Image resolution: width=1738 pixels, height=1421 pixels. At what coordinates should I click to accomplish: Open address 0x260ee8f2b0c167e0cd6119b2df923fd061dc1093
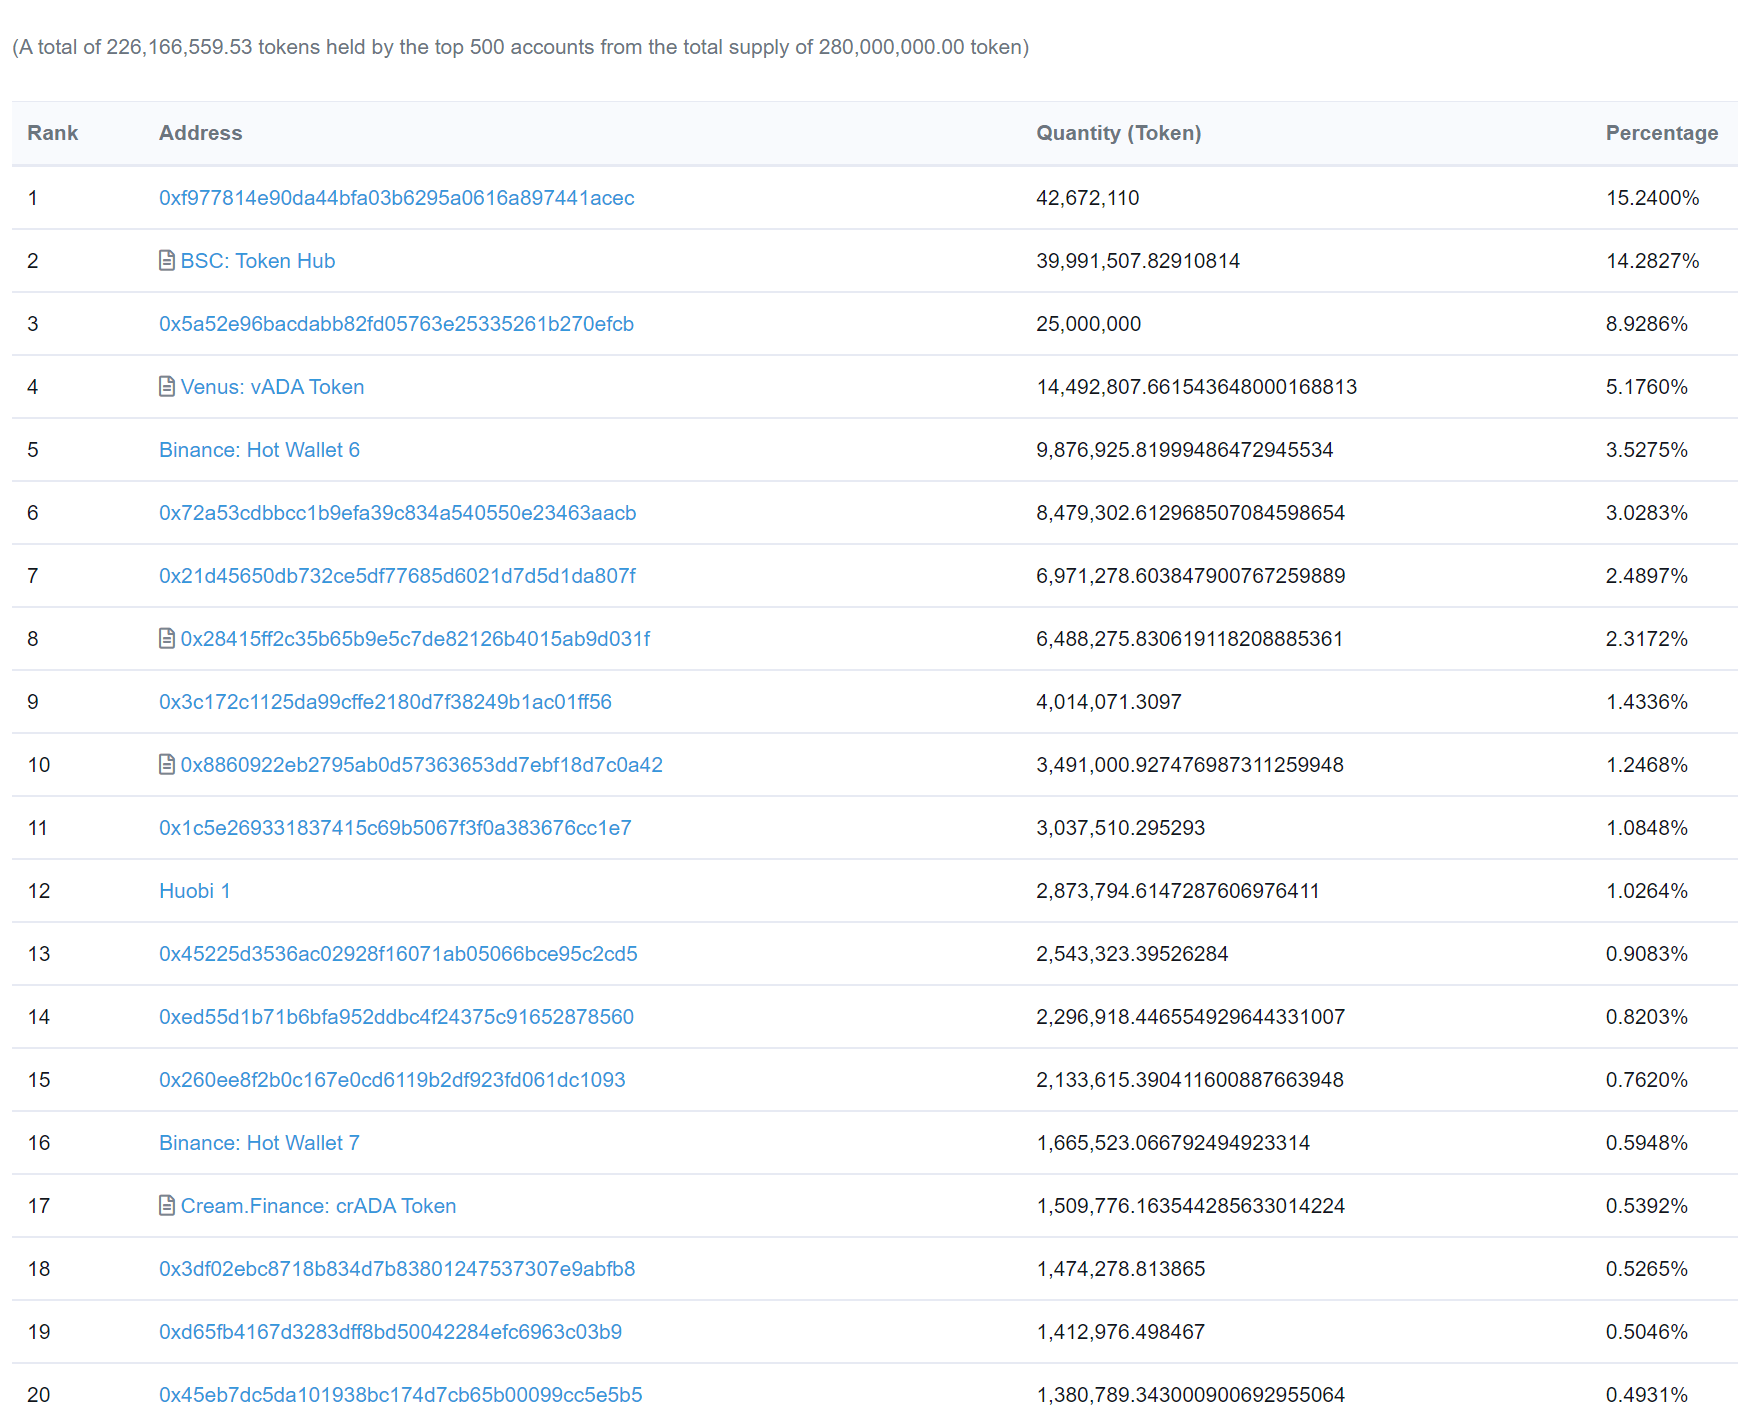point(392,1080)
